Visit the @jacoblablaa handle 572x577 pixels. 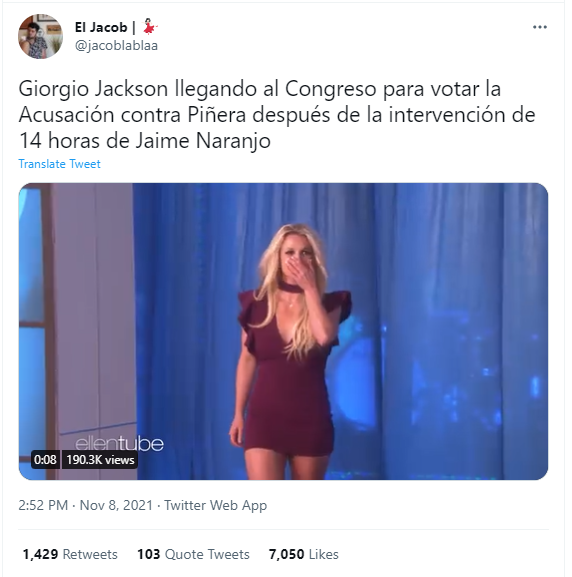tap(116, 46)
